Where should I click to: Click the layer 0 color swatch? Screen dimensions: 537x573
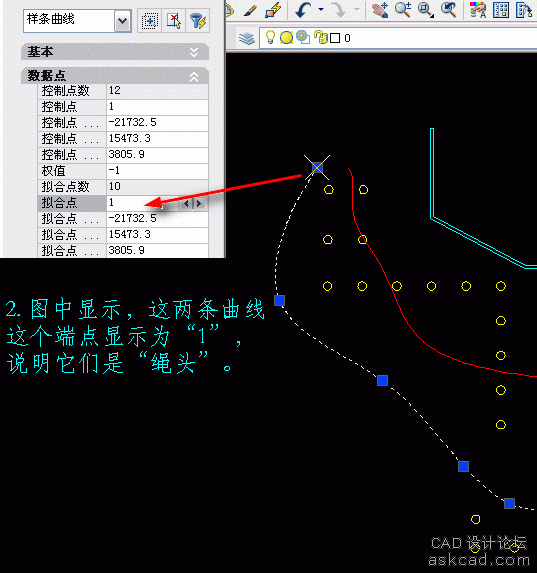click(335, 38)
